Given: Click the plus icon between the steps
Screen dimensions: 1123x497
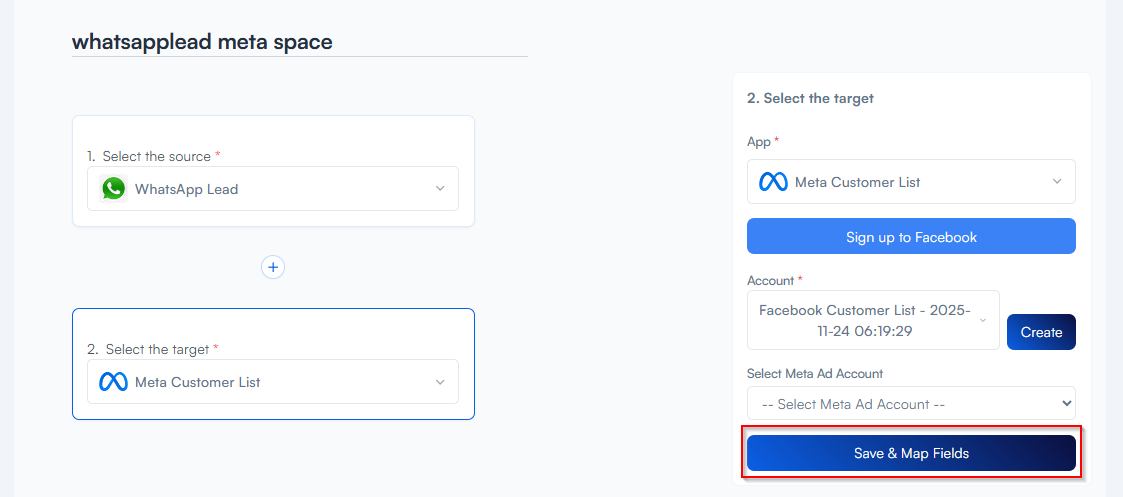Looking at the screenshot, I should coord(273,267).
